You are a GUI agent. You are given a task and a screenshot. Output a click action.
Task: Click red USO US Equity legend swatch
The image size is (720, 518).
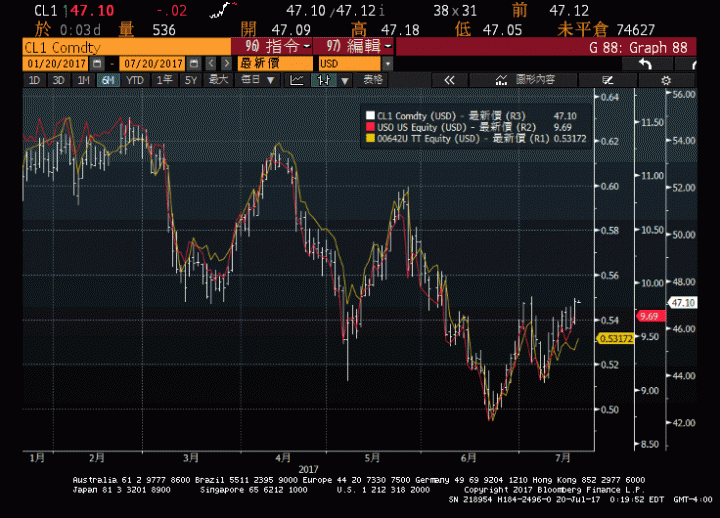pos(370,127)
